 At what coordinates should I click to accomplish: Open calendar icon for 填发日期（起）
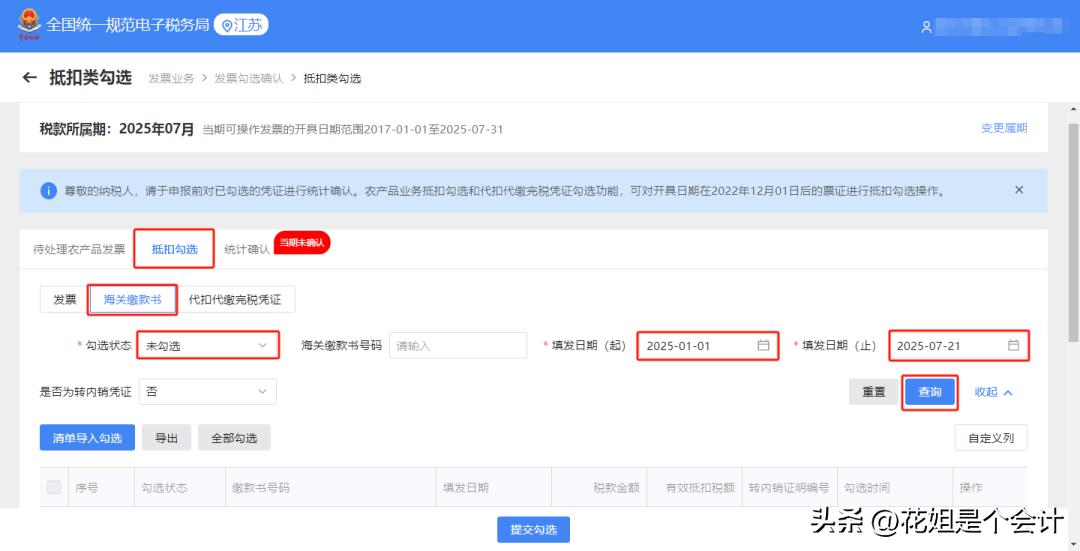[763, 346]
